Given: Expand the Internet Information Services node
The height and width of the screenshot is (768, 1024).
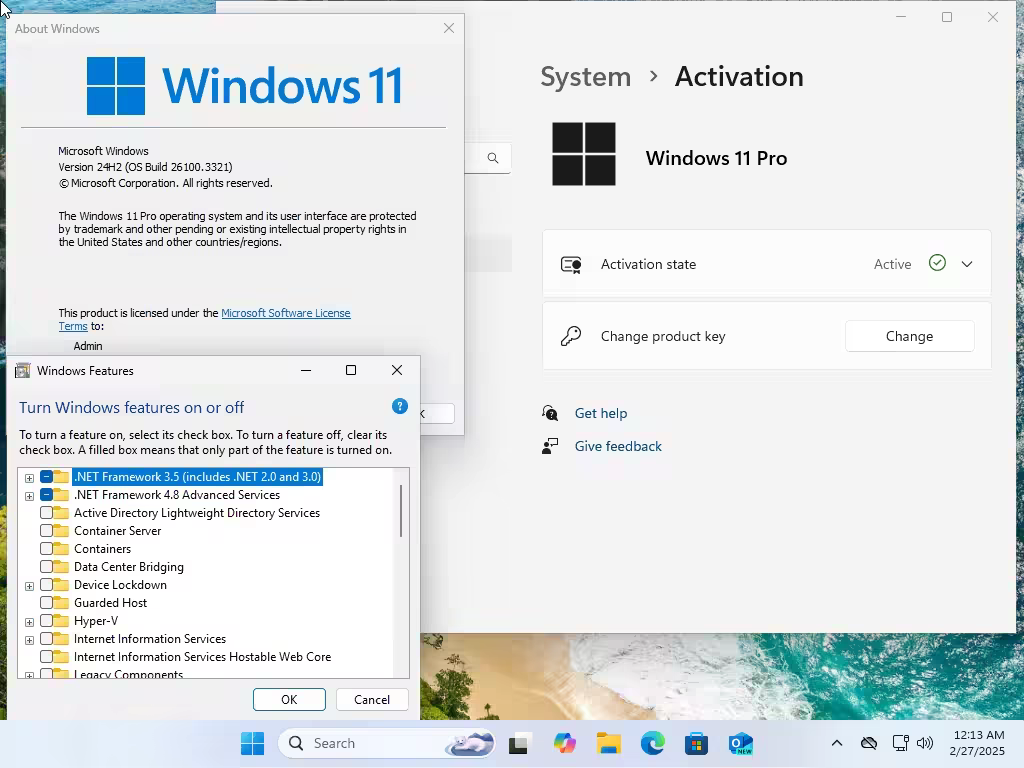Looking at the screenshot, I should [29, 640].
